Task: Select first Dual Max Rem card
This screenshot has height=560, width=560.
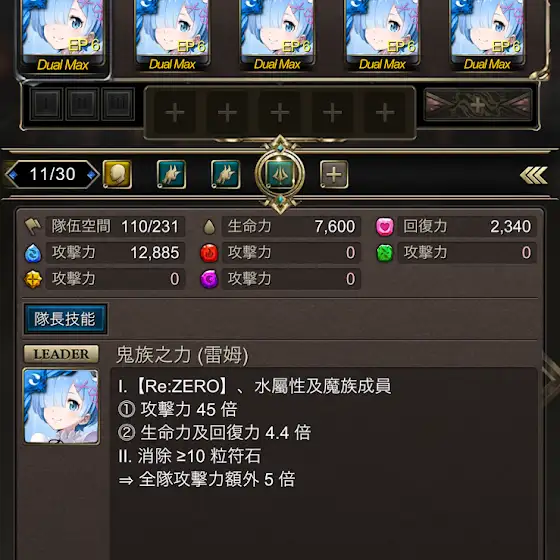Action: [x=63, y=36]
